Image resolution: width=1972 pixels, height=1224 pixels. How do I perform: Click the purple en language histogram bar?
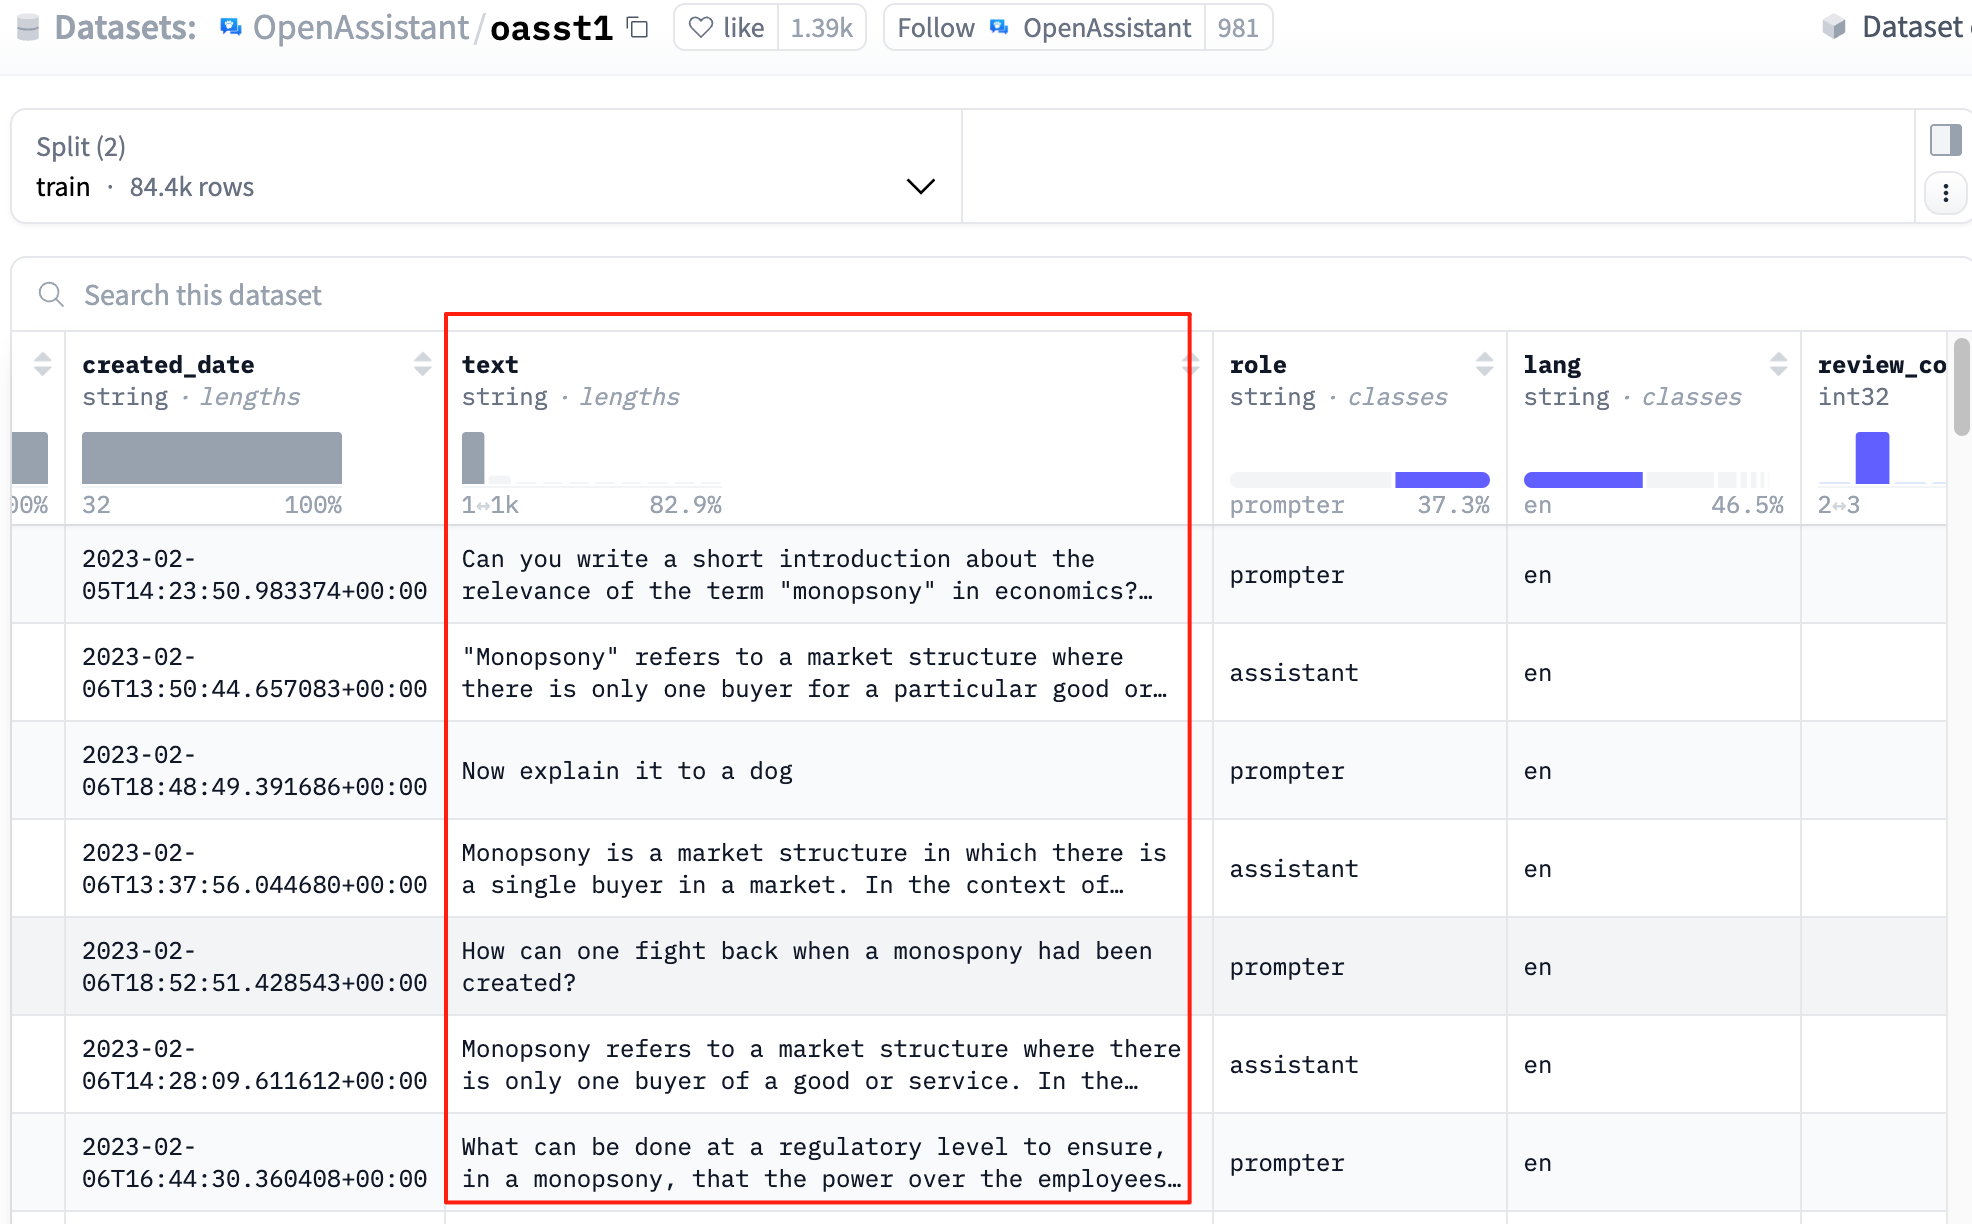click(x=1583, y=480)
